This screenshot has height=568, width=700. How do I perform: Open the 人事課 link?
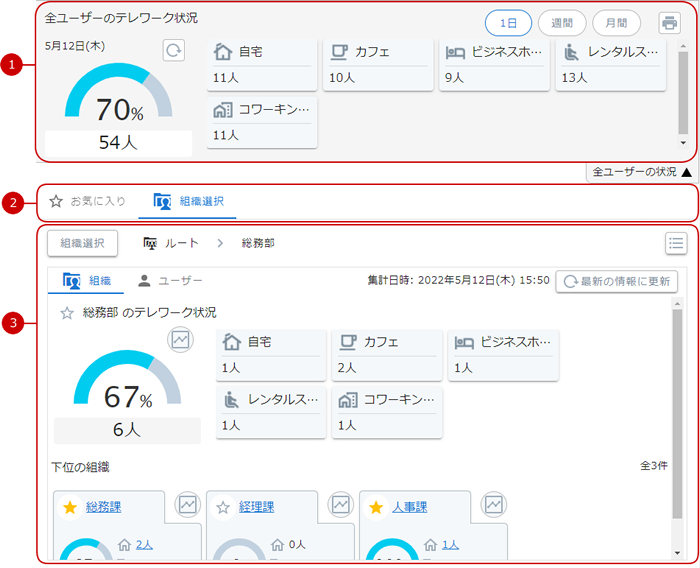pyautogui.click(x=410, y=507)
